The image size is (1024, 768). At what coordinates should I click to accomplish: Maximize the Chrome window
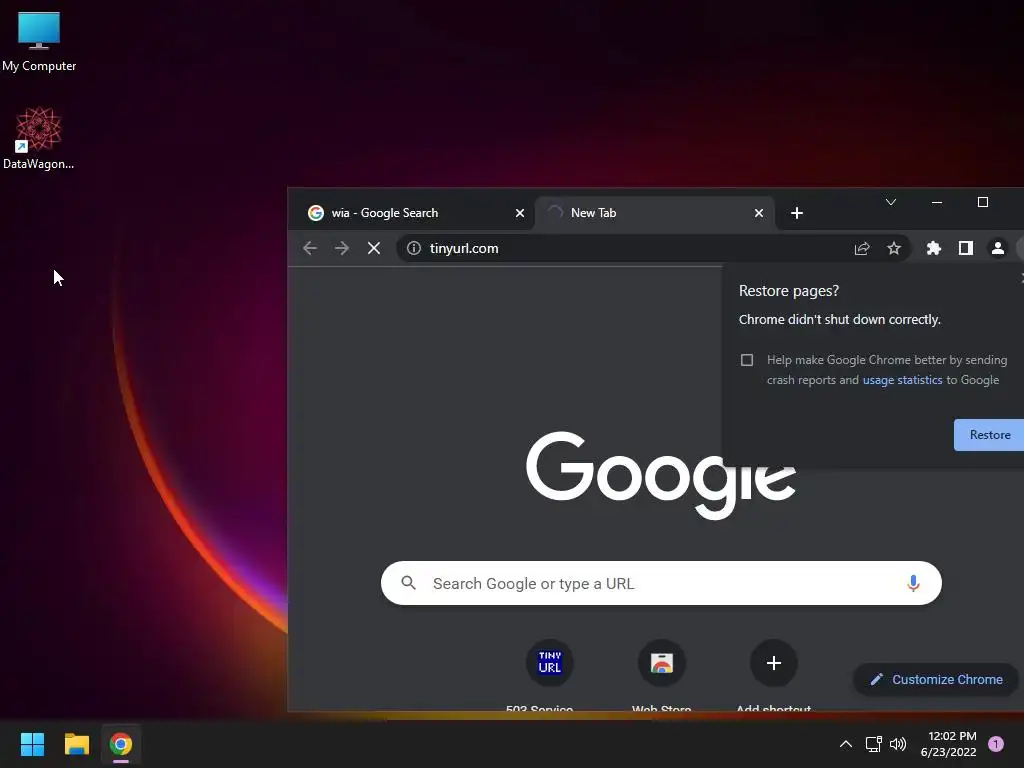pos(982,202)
